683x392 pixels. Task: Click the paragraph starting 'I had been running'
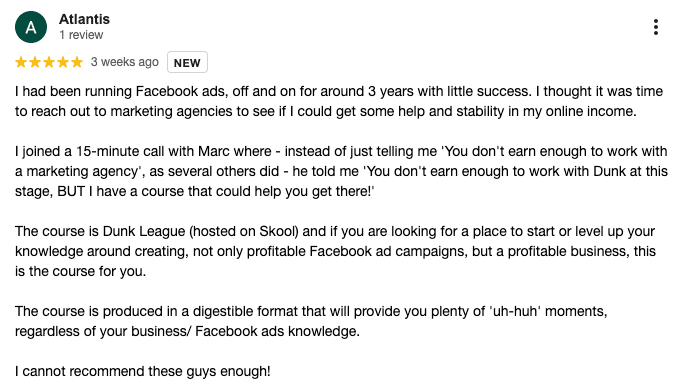[339, 101]
